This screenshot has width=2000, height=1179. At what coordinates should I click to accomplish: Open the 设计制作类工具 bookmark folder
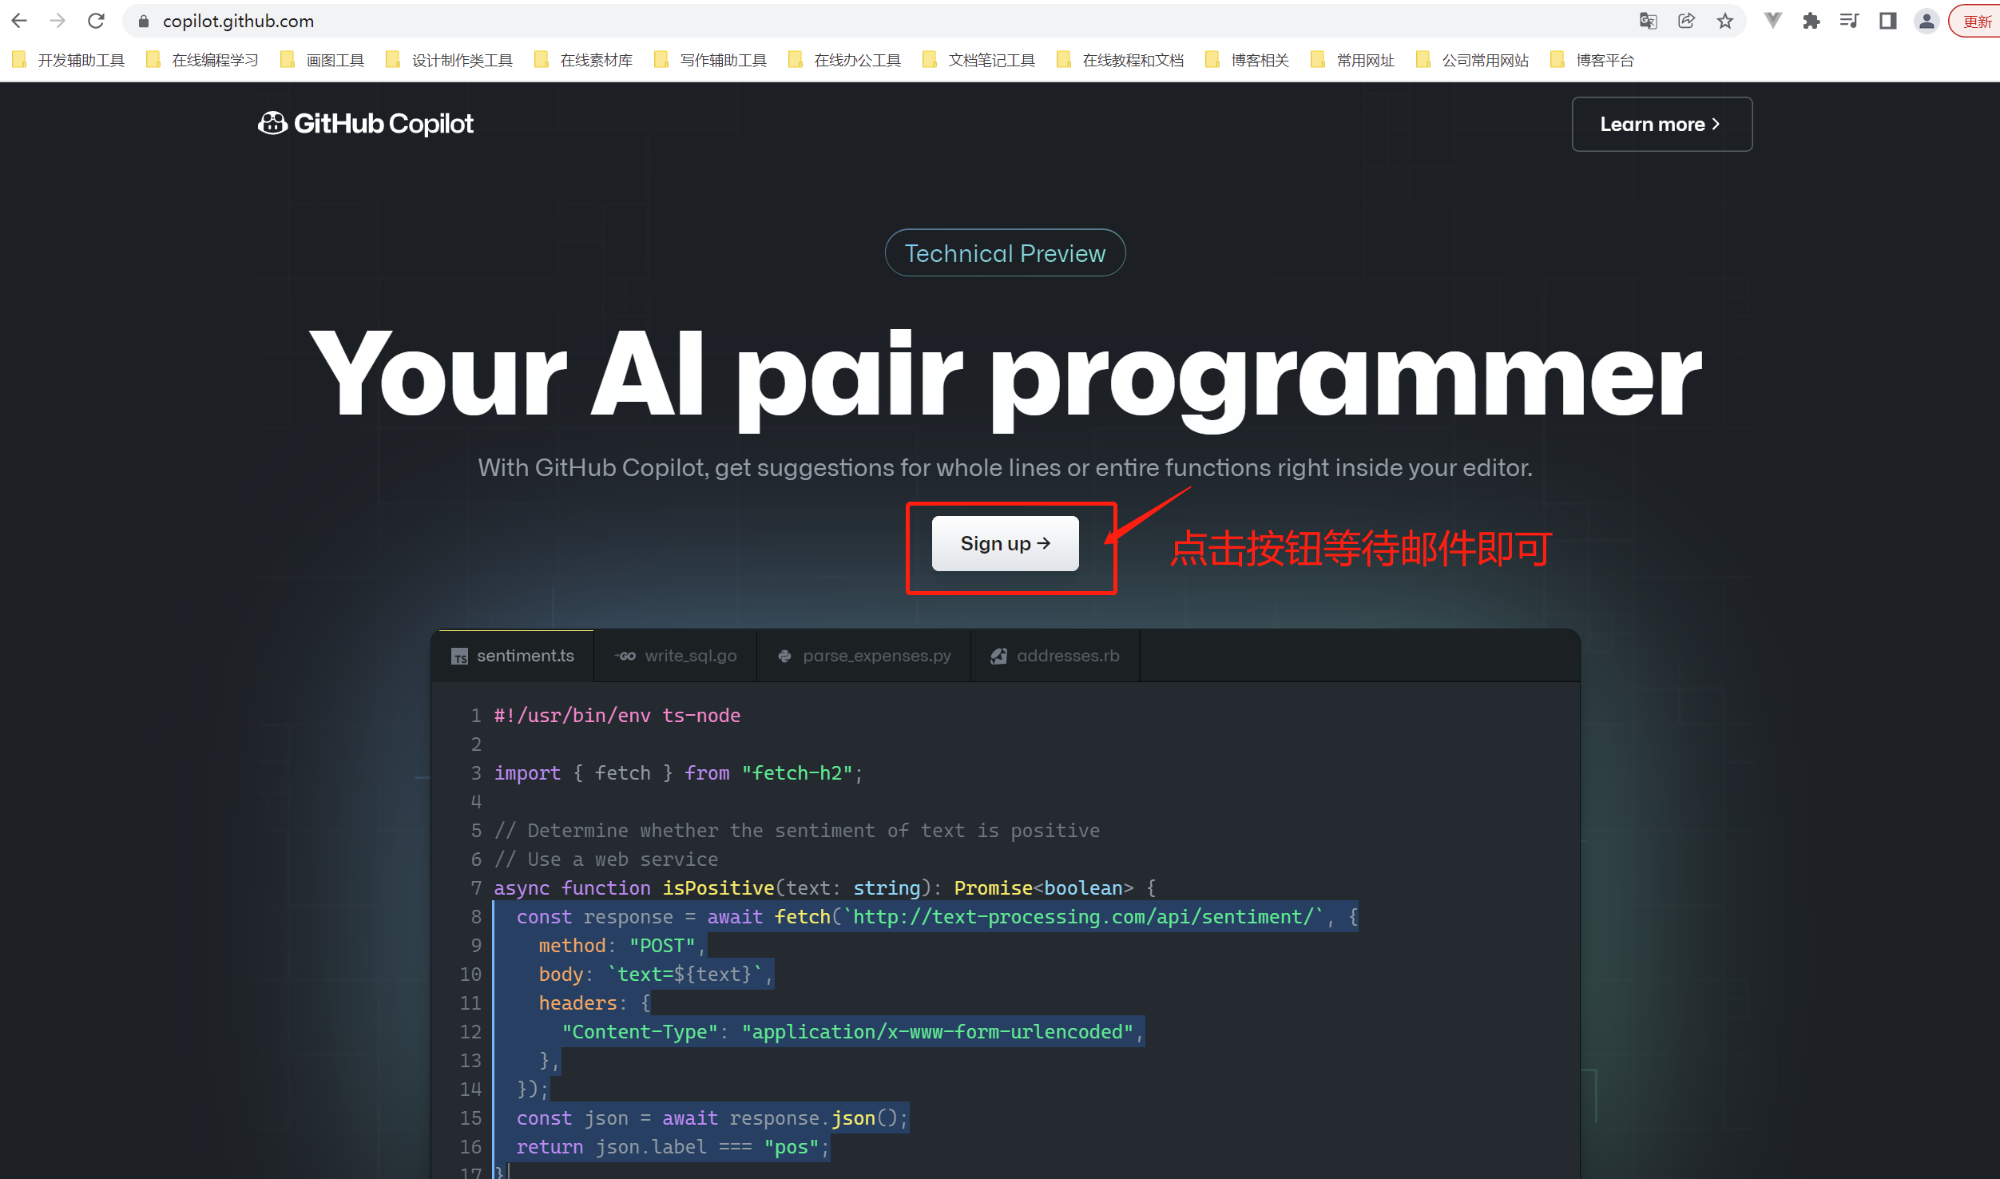click(449, 60)
